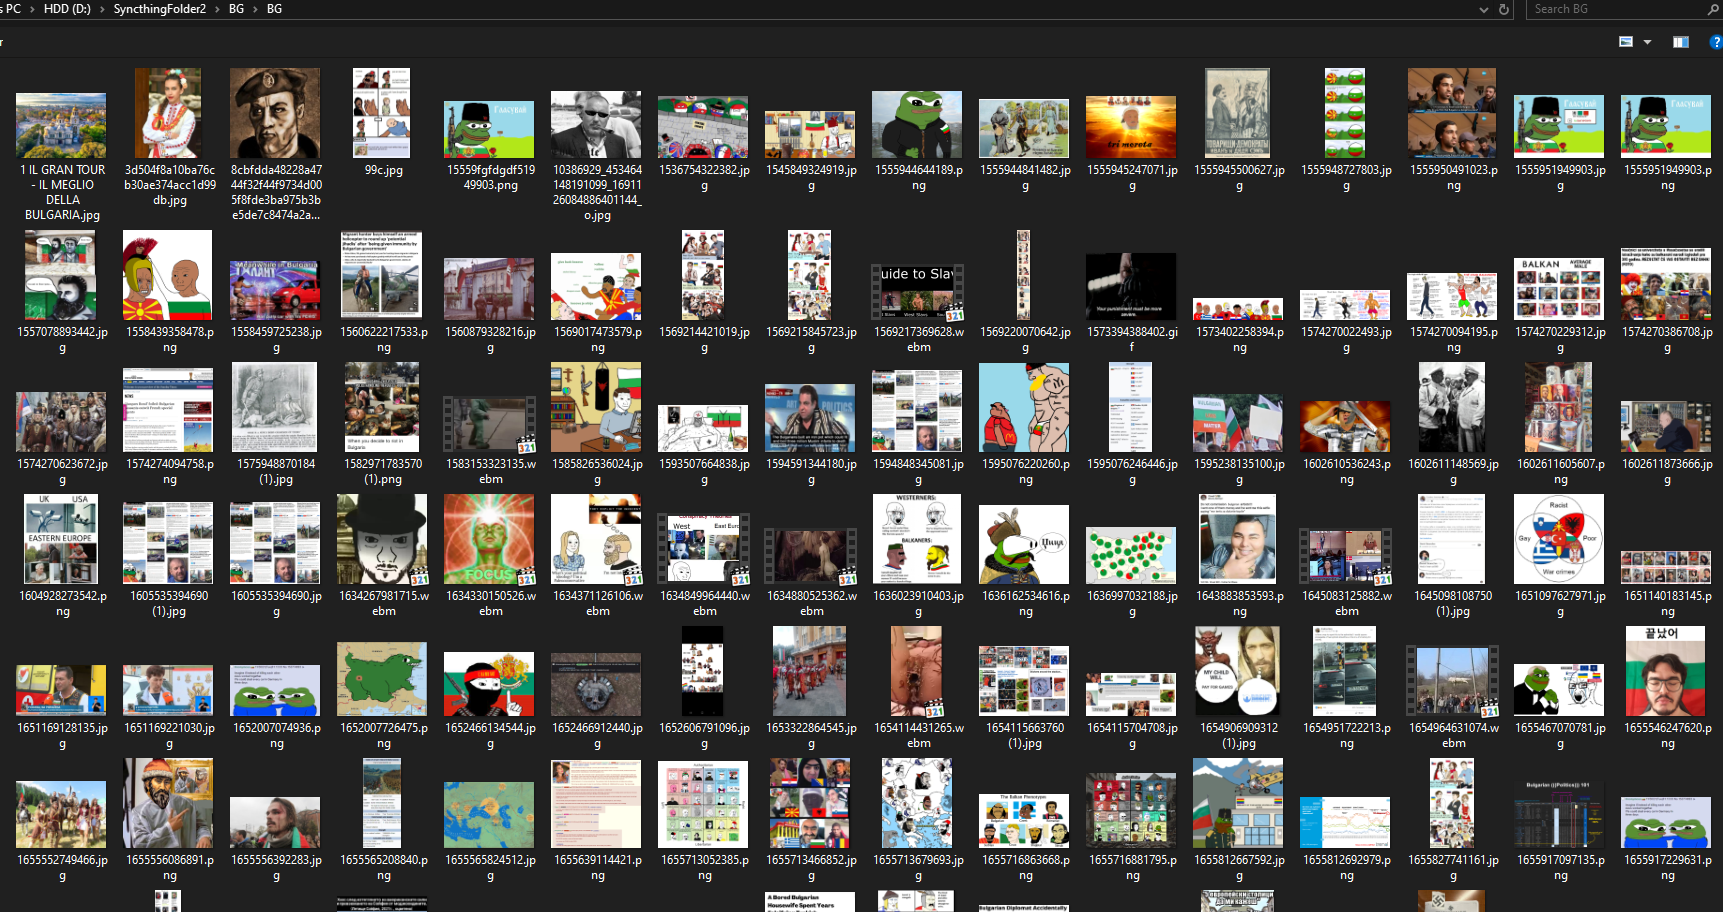Open the address bar history dropdown
This screenshot has height=912, width=1723.
coord(1484,9)
